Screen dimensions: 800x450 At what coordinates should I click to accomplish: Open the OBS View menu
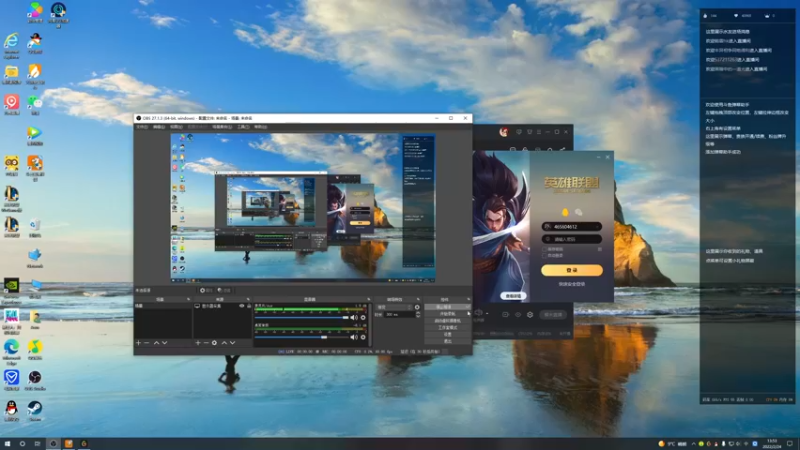click(x=176, y=127)
